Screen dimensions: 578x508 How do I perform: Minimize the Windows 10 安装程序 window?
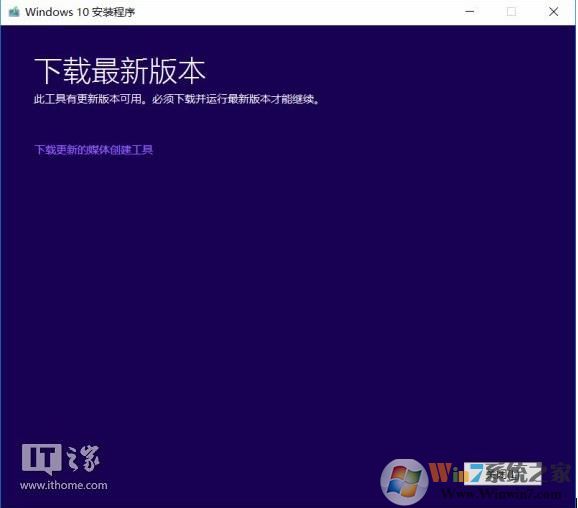[x=470, y=12]
